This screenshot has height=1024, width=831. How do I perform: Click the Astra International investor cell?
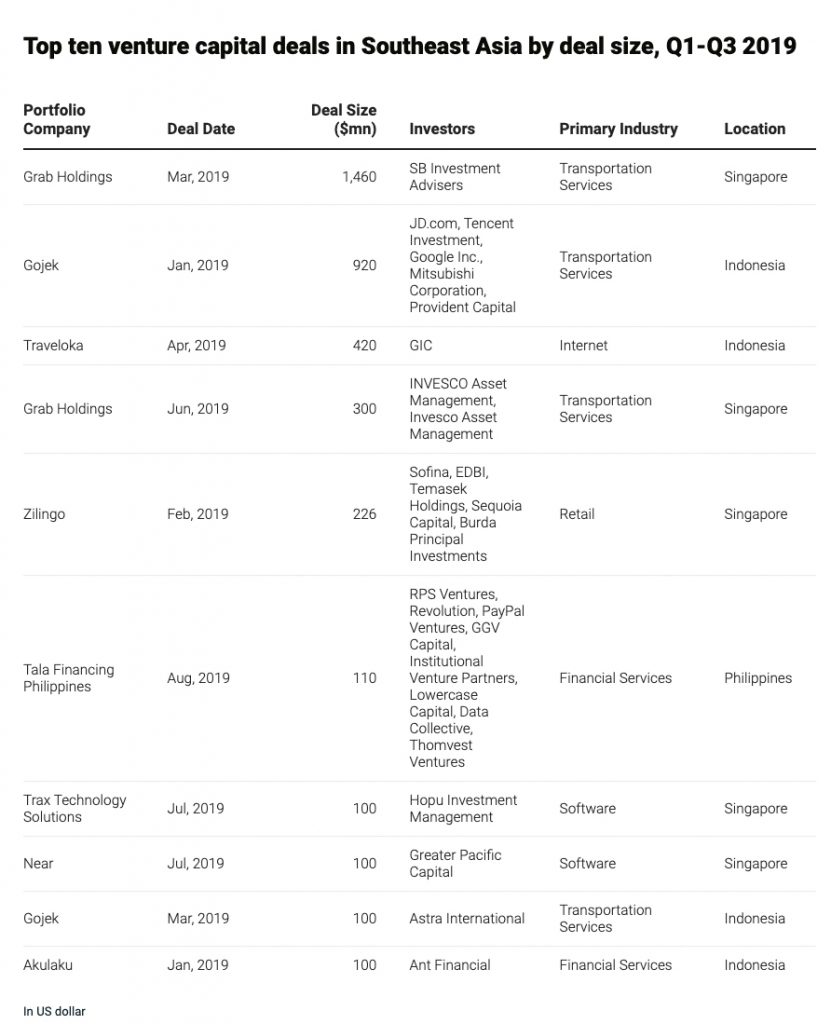[467, 918]
